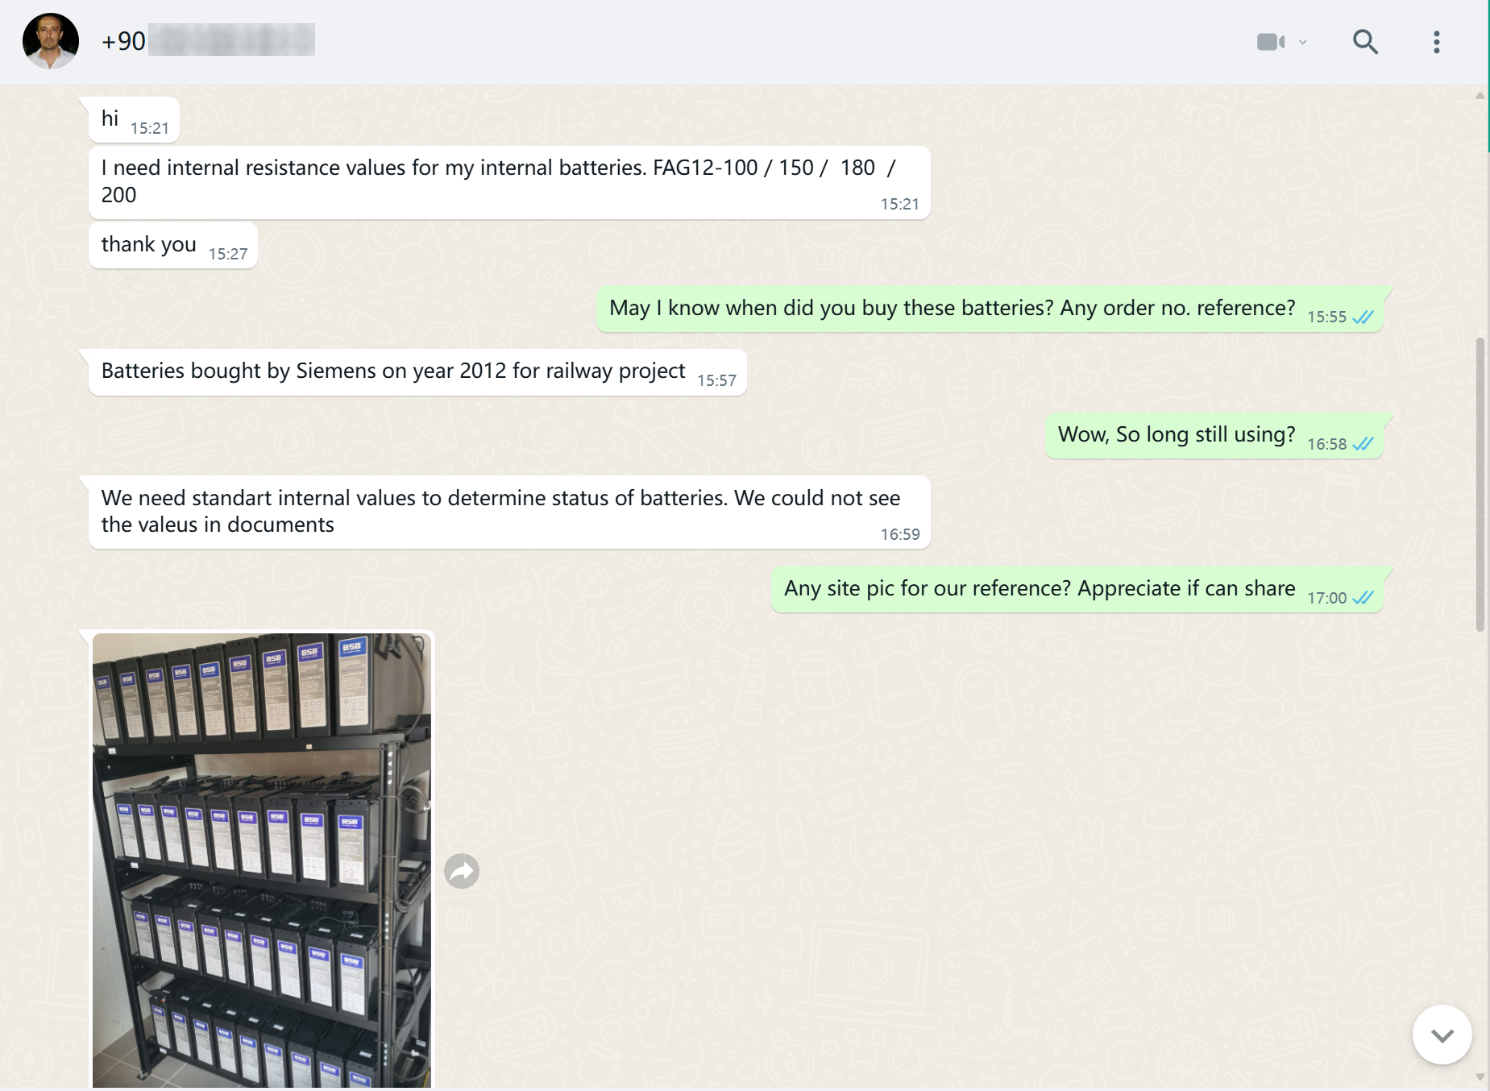The width and height of the screenshot is (1490, 1091).
Task: Forward the battery rack photo
Action: (x=461, y=871)
